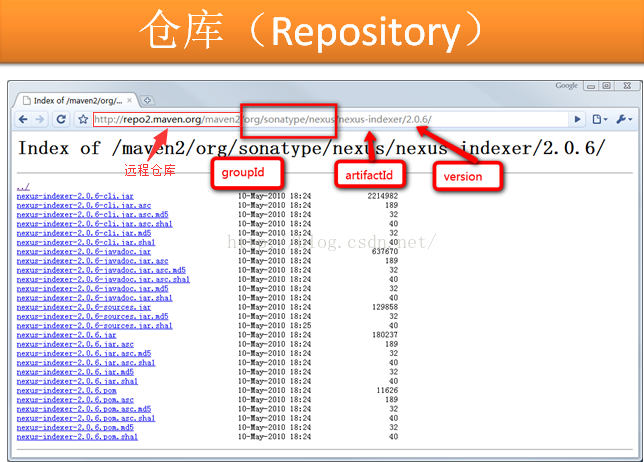
Task: Click the page heading Index of /maven2/org/sonatype
Action: click(x=312, y=148)
